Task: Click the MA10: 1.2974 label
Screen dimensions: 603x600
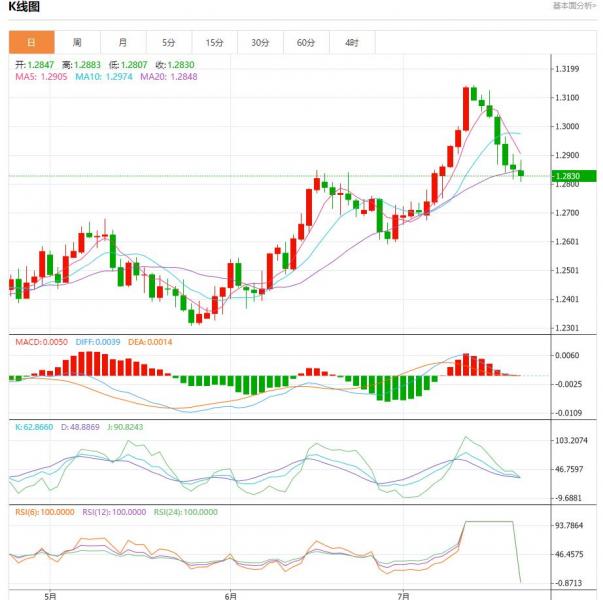Action: pyautogui.click(x=104, y=77)
